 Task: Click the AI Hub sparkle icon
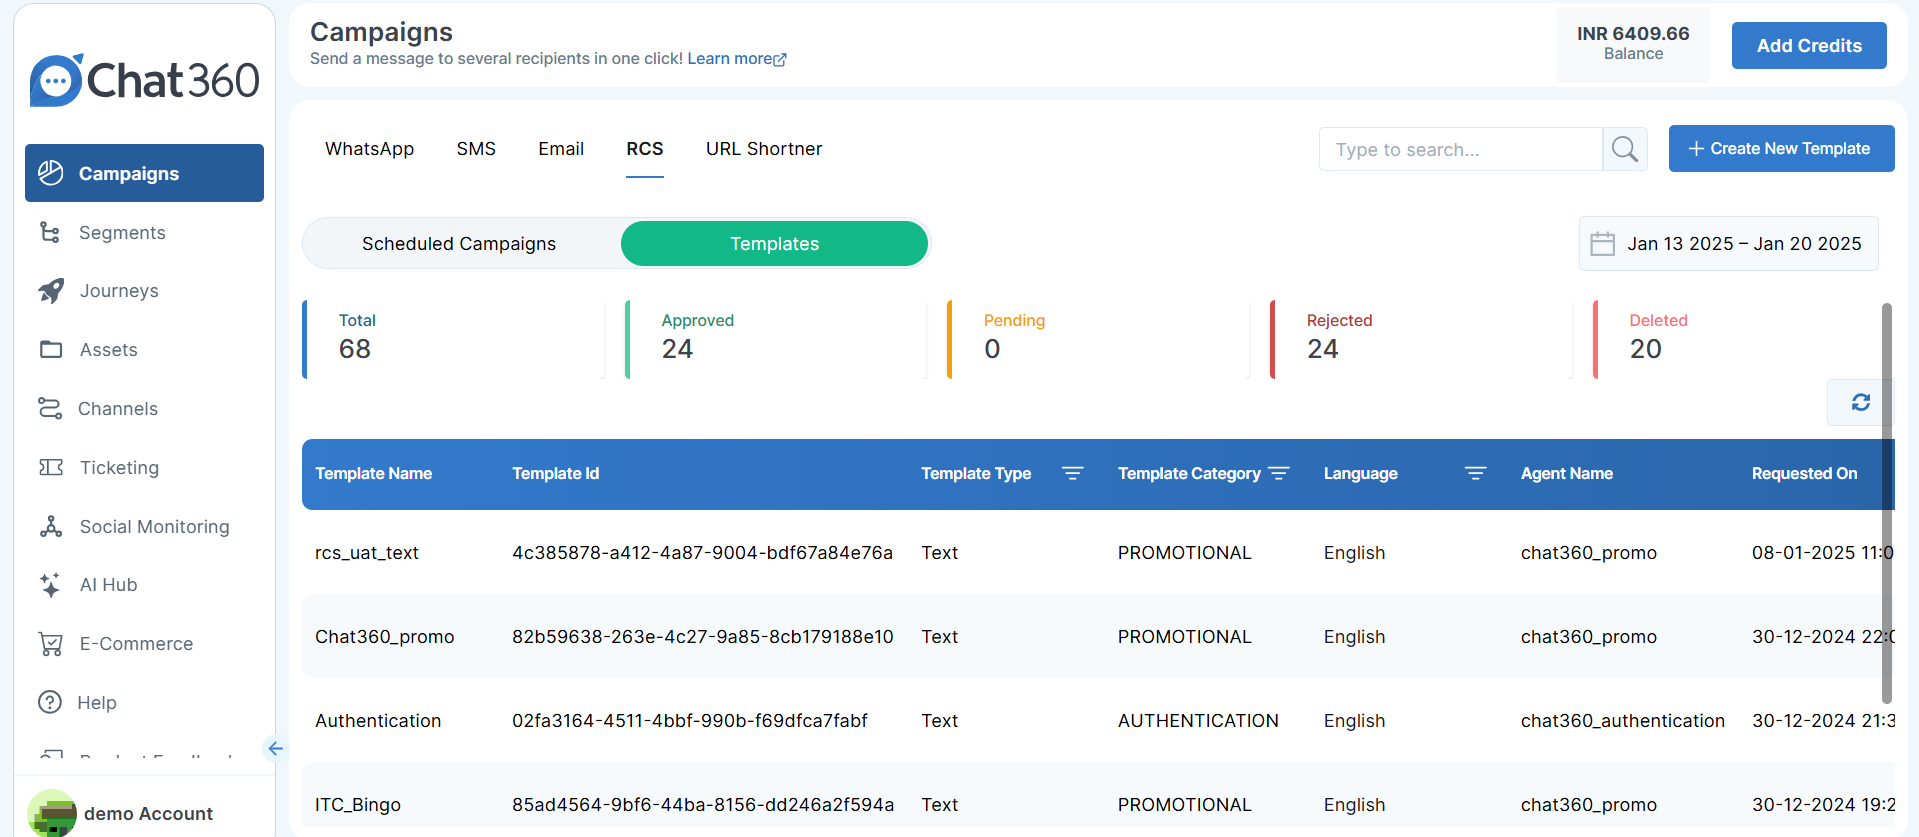[50, 585]
